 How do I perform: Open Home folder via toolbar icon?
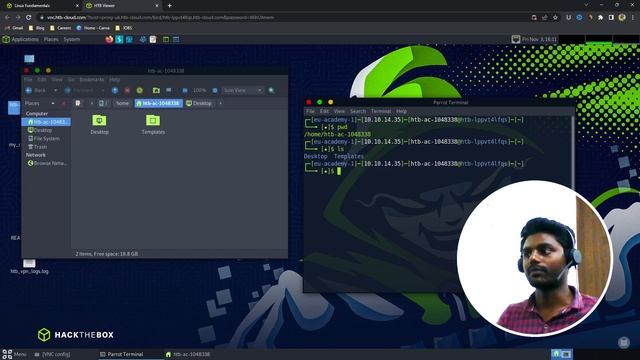pyautogui.click(x=156, y=90)
